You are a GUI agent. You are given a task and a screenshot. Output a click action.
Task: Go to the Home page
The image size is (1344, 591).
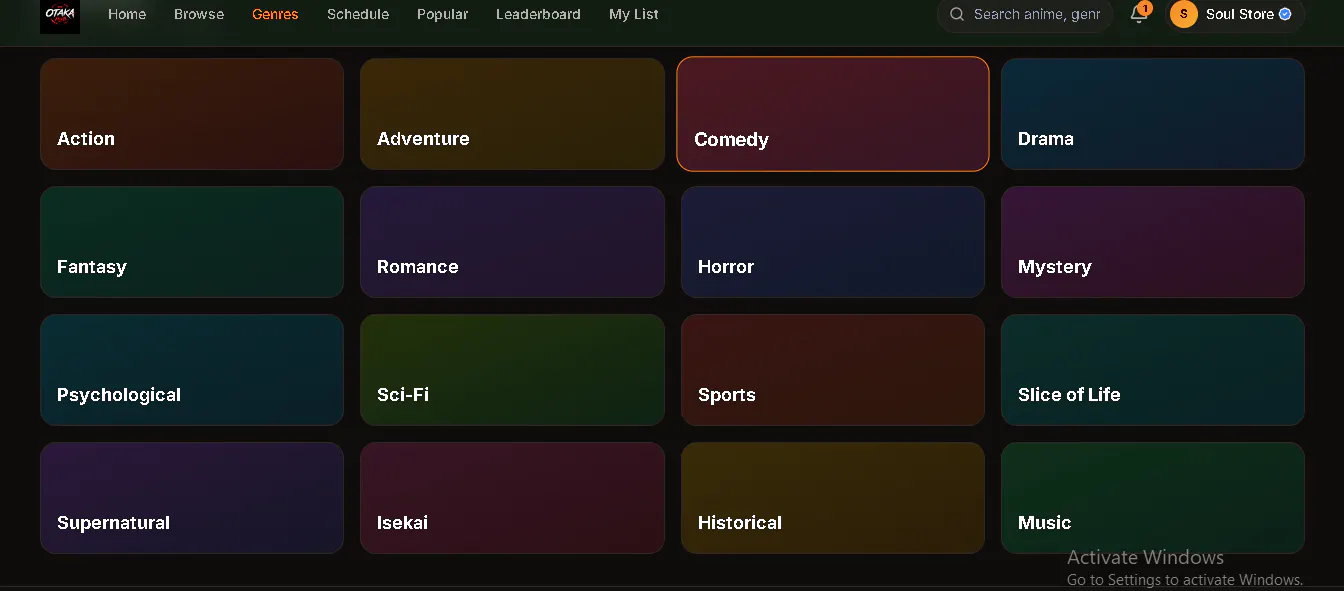pos(127,14)
